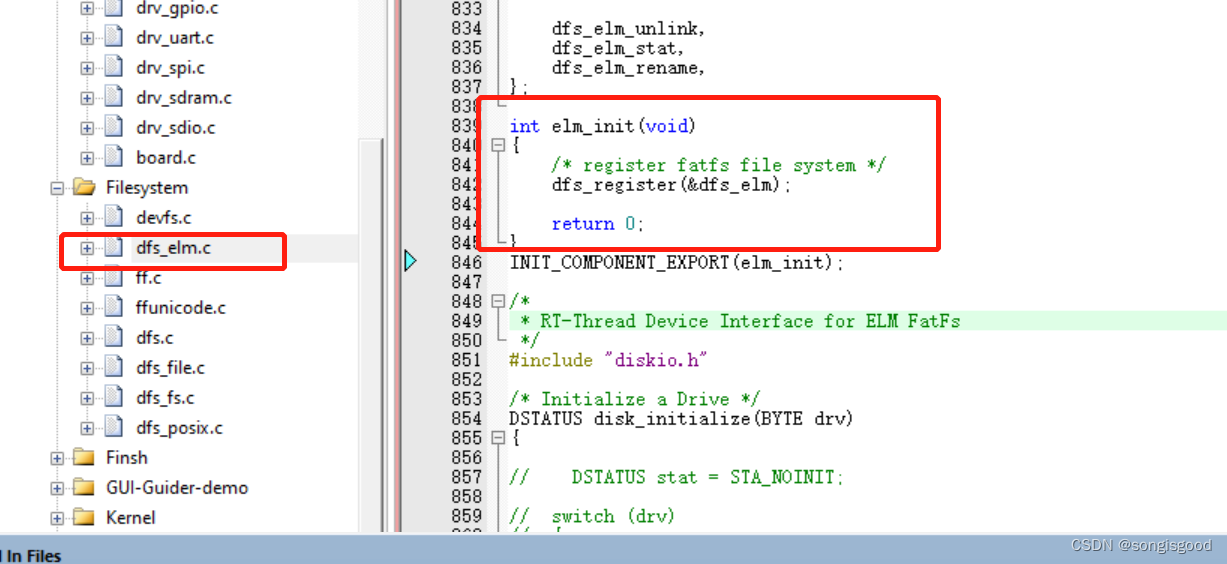
Task: Click the Filesystem folder icon
Action: point(84,187)
